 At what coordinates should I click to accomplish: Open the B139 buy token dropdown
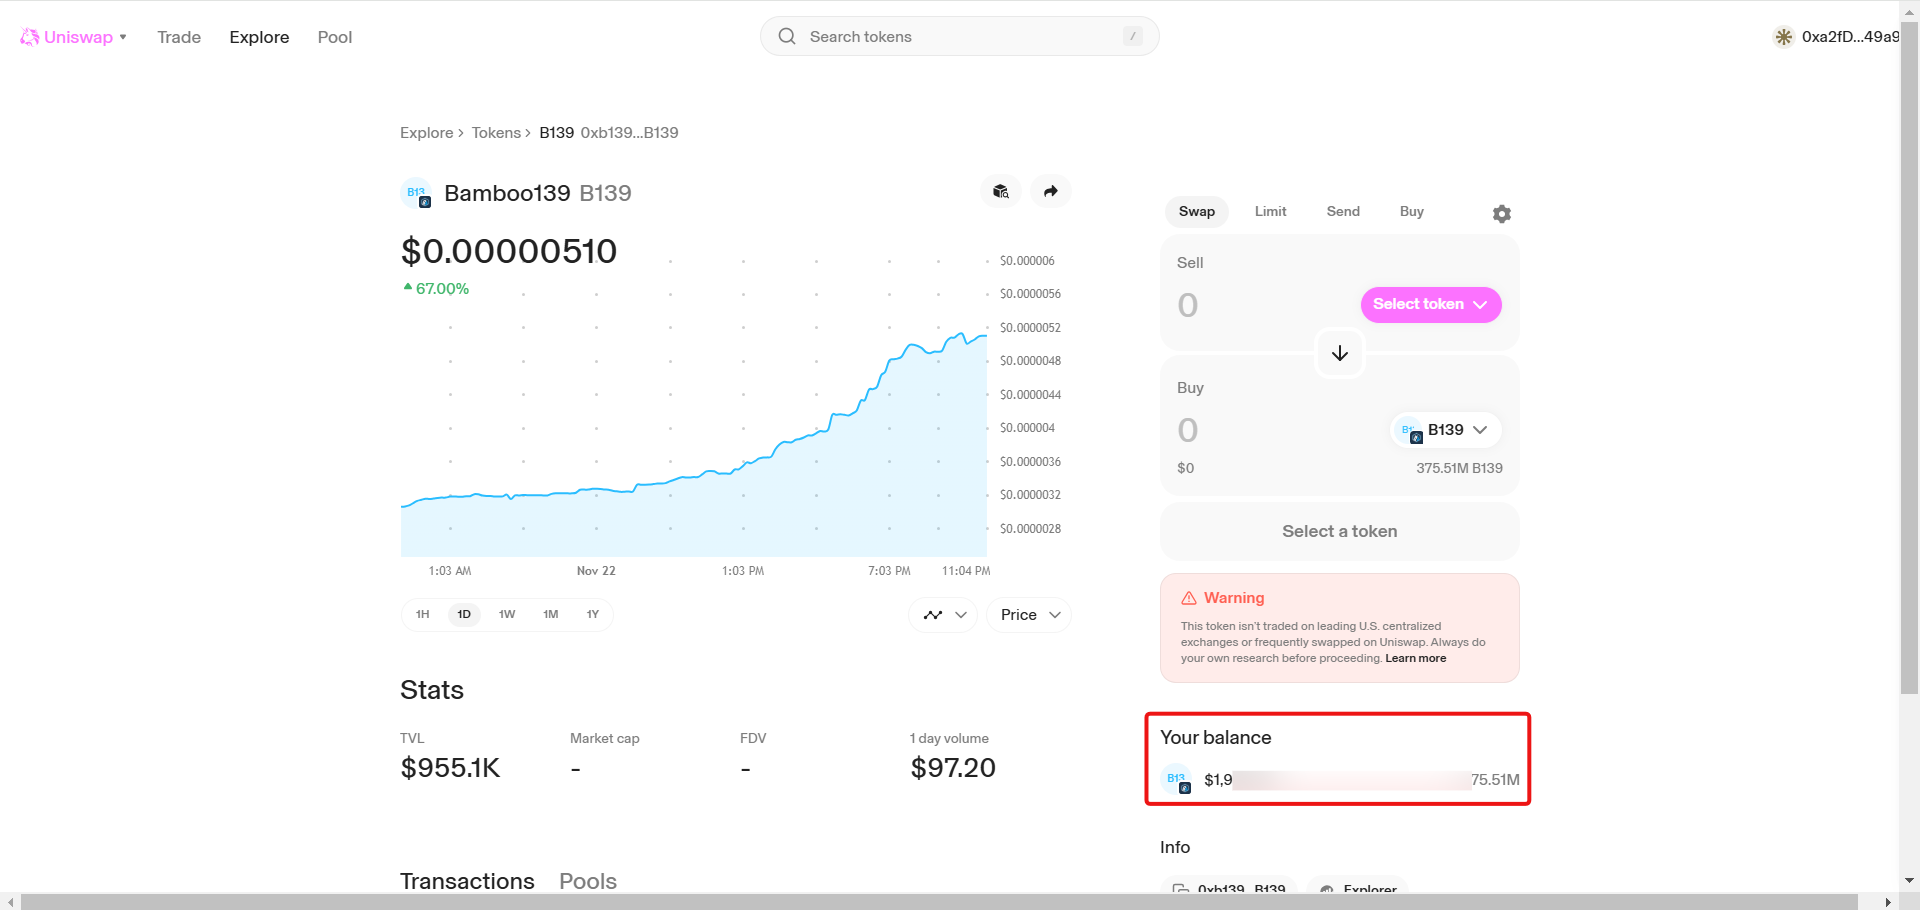tap(1446, 430)
